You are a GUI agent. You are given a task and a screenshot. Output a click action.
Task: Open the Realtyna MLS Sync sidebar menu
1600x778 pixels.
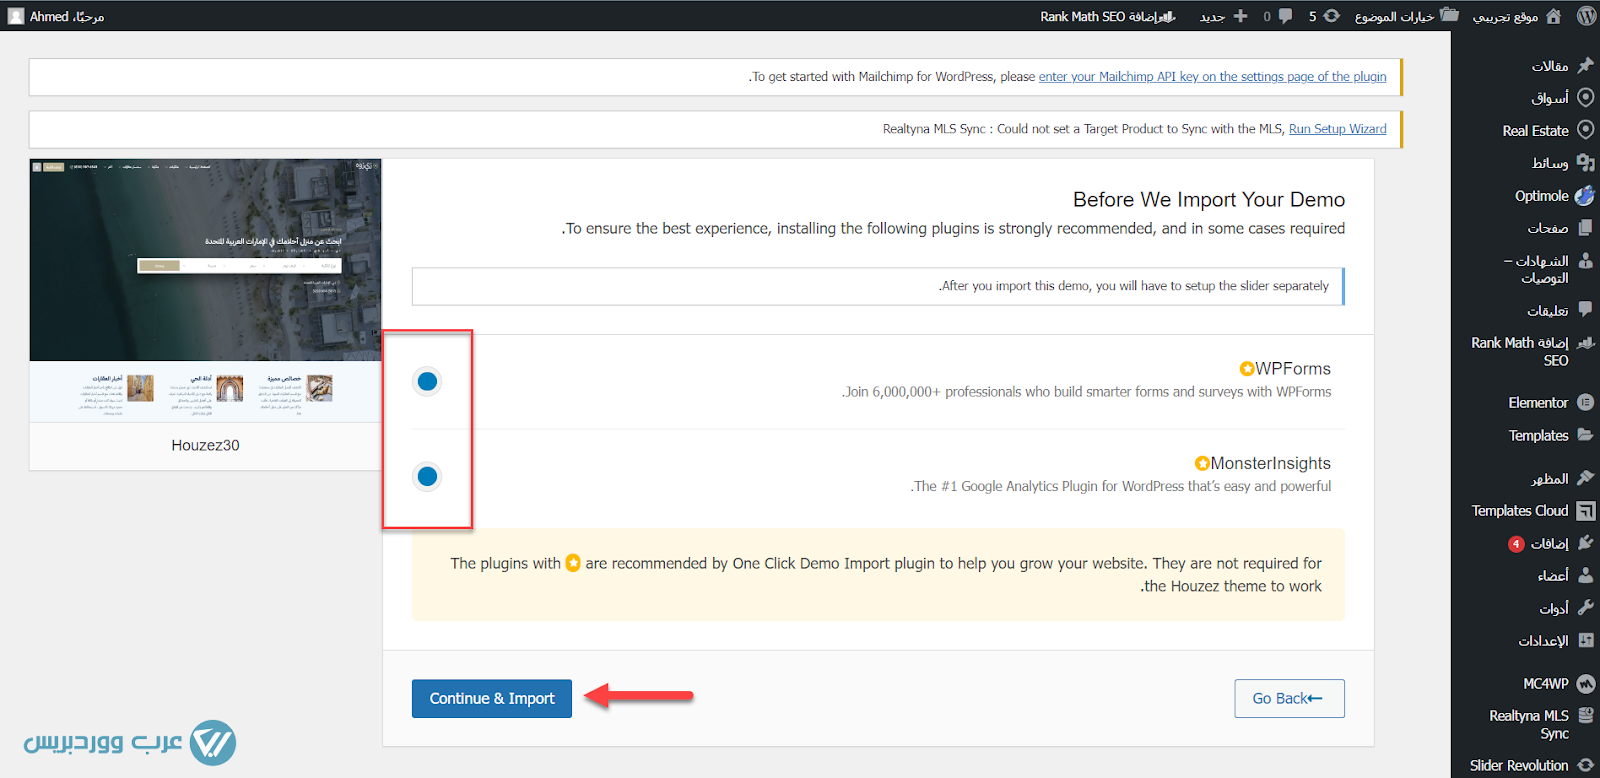(x=1530, y=724)
